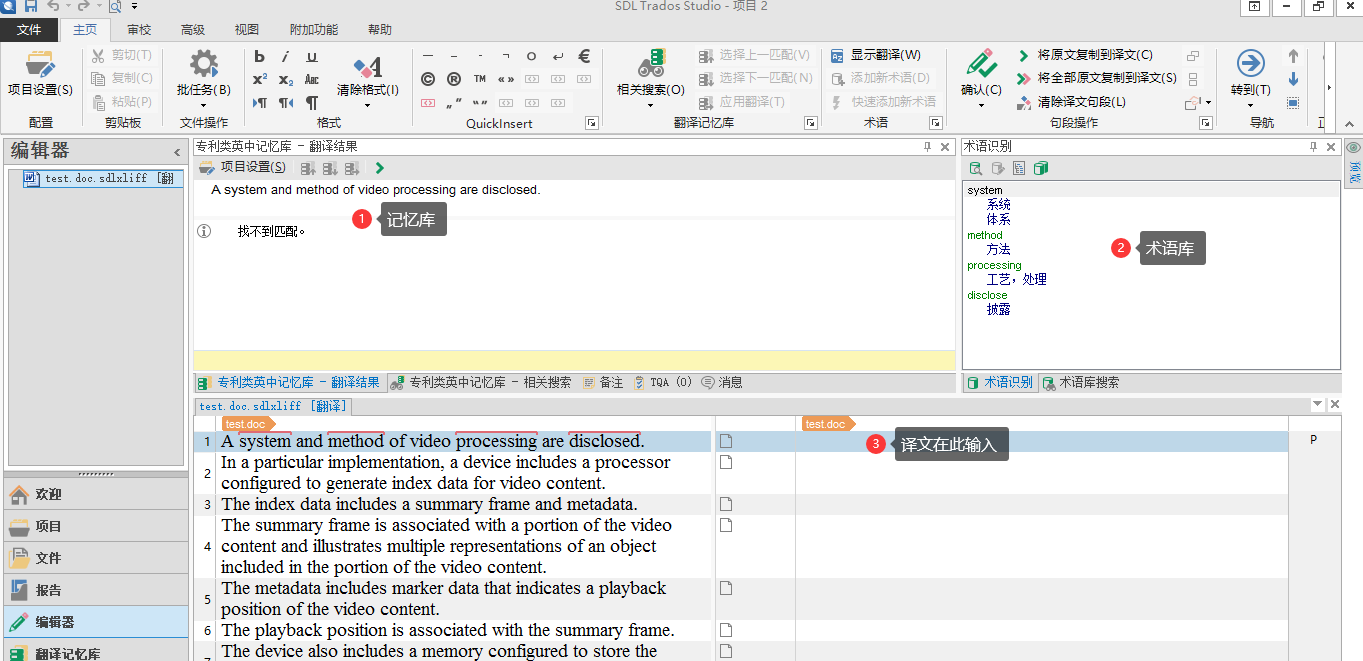
Task: Click the Go To arrow icon
Action: 1250,66
